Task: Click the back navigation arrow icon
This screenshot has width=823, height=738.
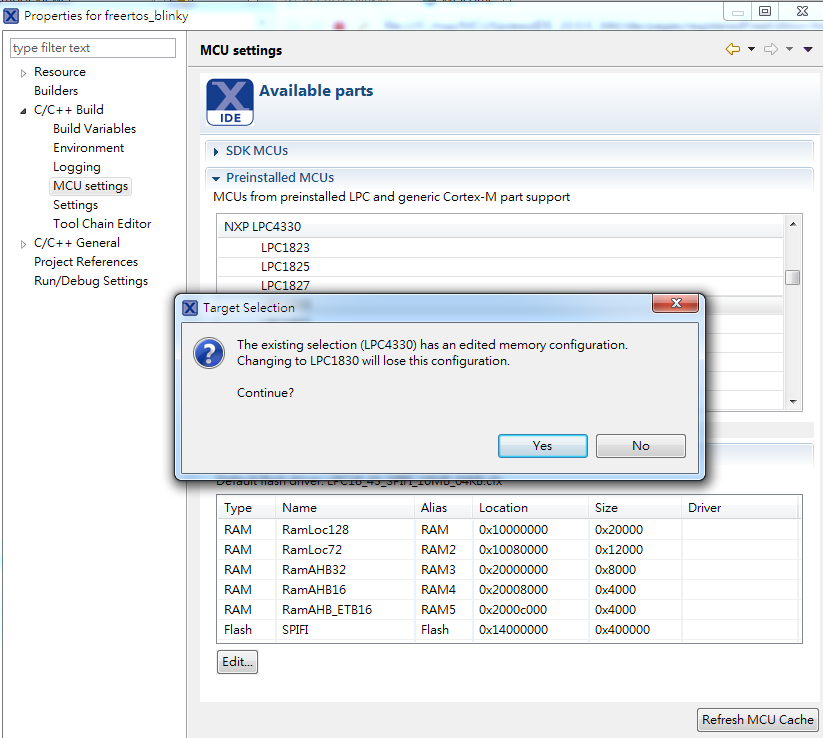Action: 733,49
